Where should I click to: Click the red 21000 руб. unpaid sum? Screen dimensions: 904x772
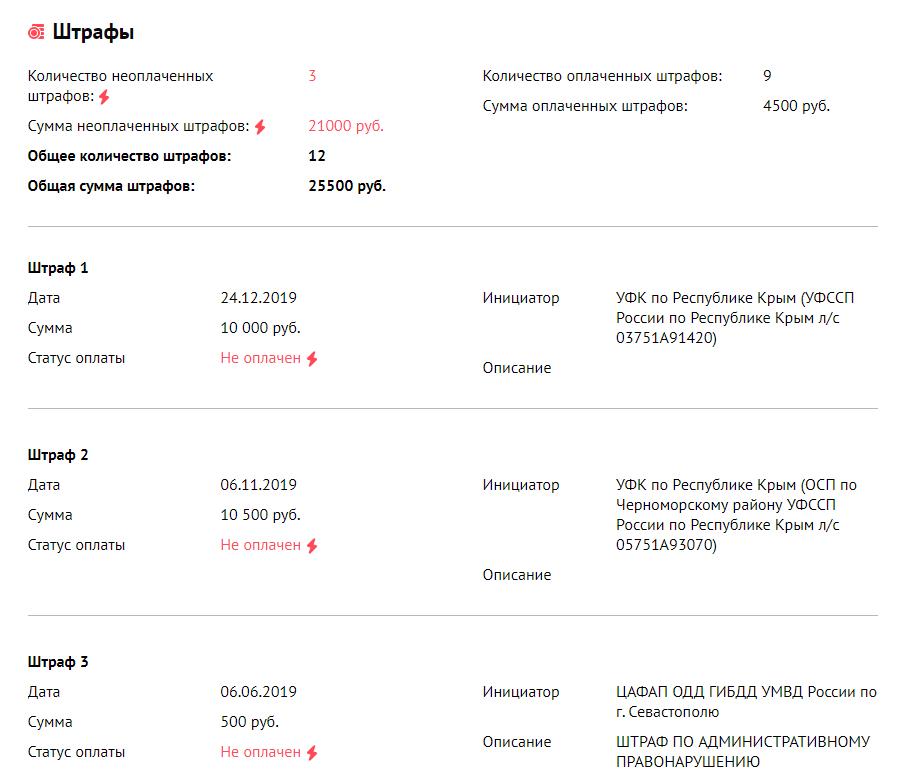coord(346,126)
